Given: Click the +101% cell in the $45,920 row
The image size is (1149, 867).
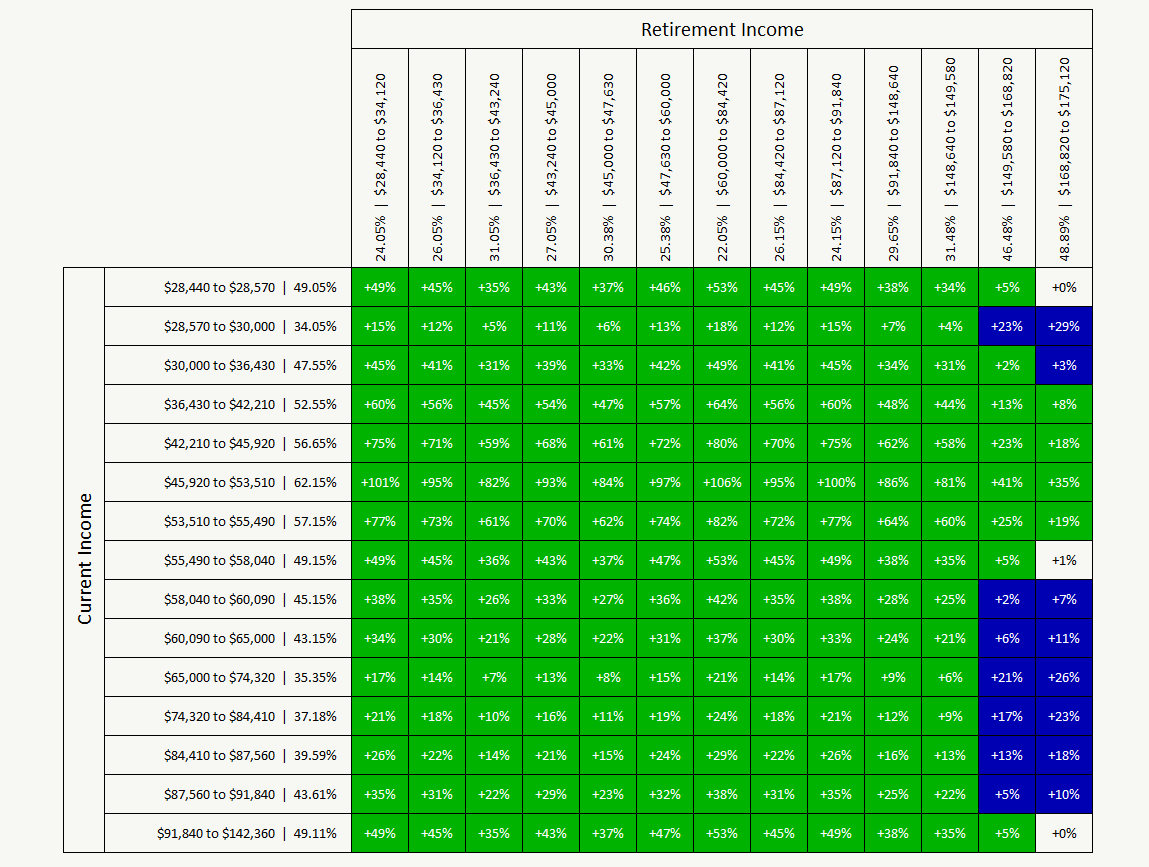Looking at the screenshot, I should 380,482.
